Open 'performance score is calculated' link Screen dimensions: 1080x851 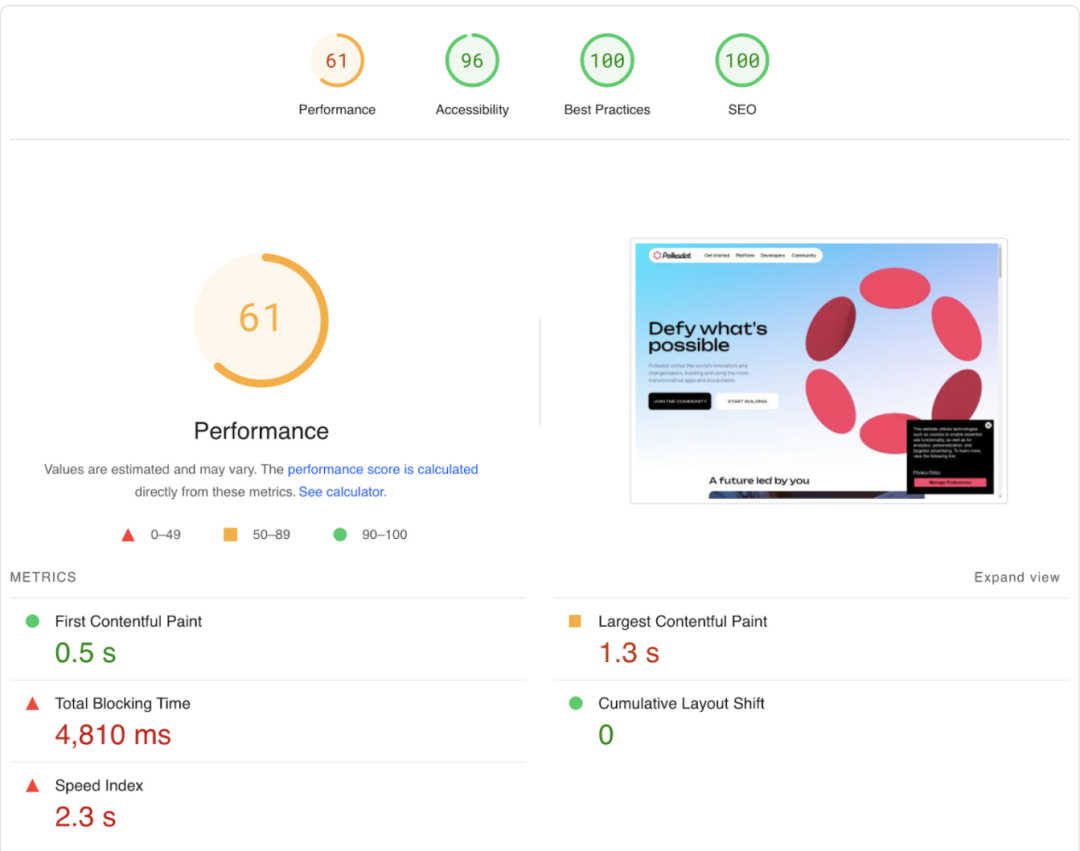pos(382,469)
